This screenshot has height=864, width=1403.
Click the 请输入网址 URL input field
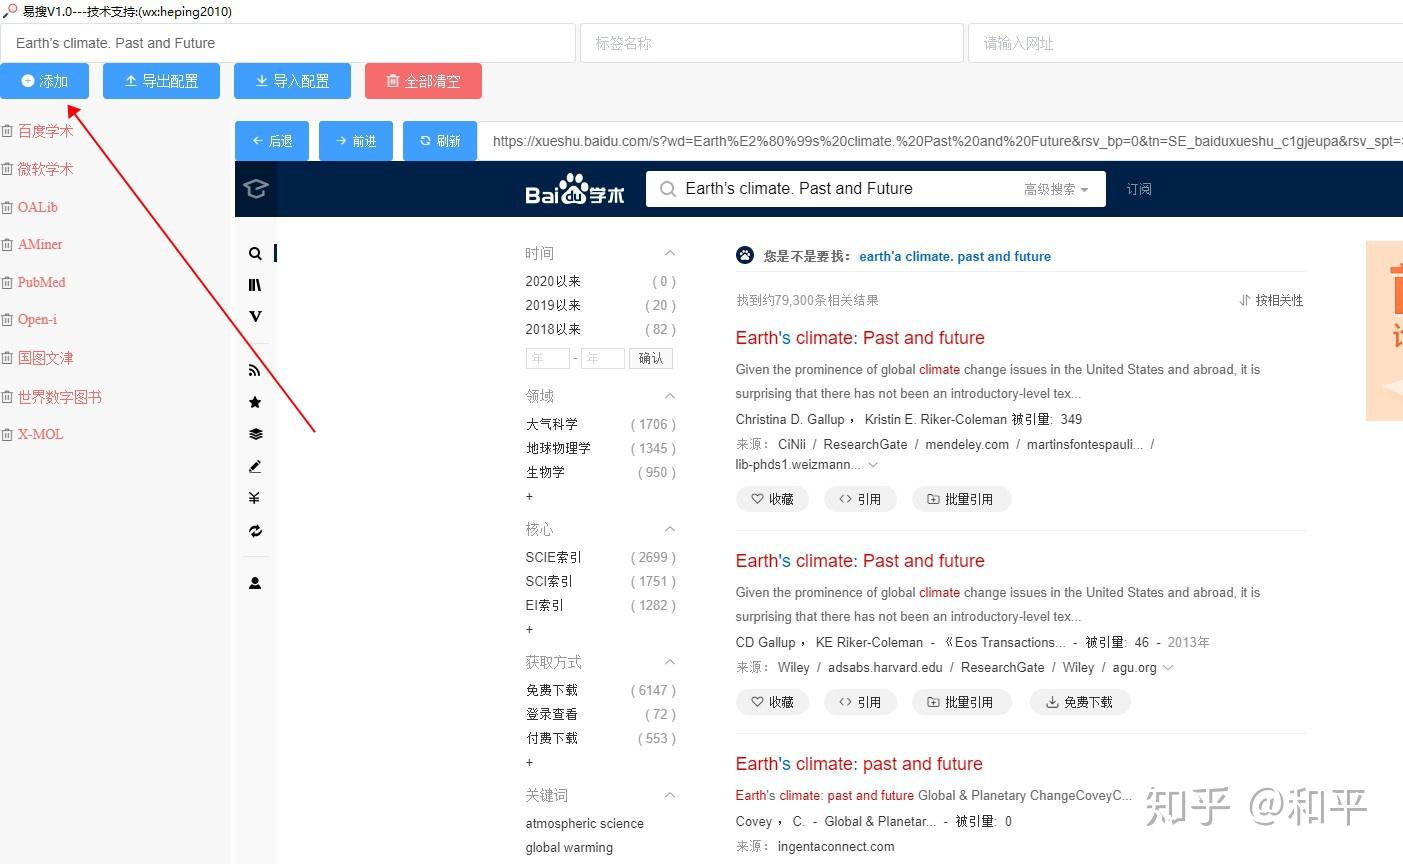pos(1185,43)
